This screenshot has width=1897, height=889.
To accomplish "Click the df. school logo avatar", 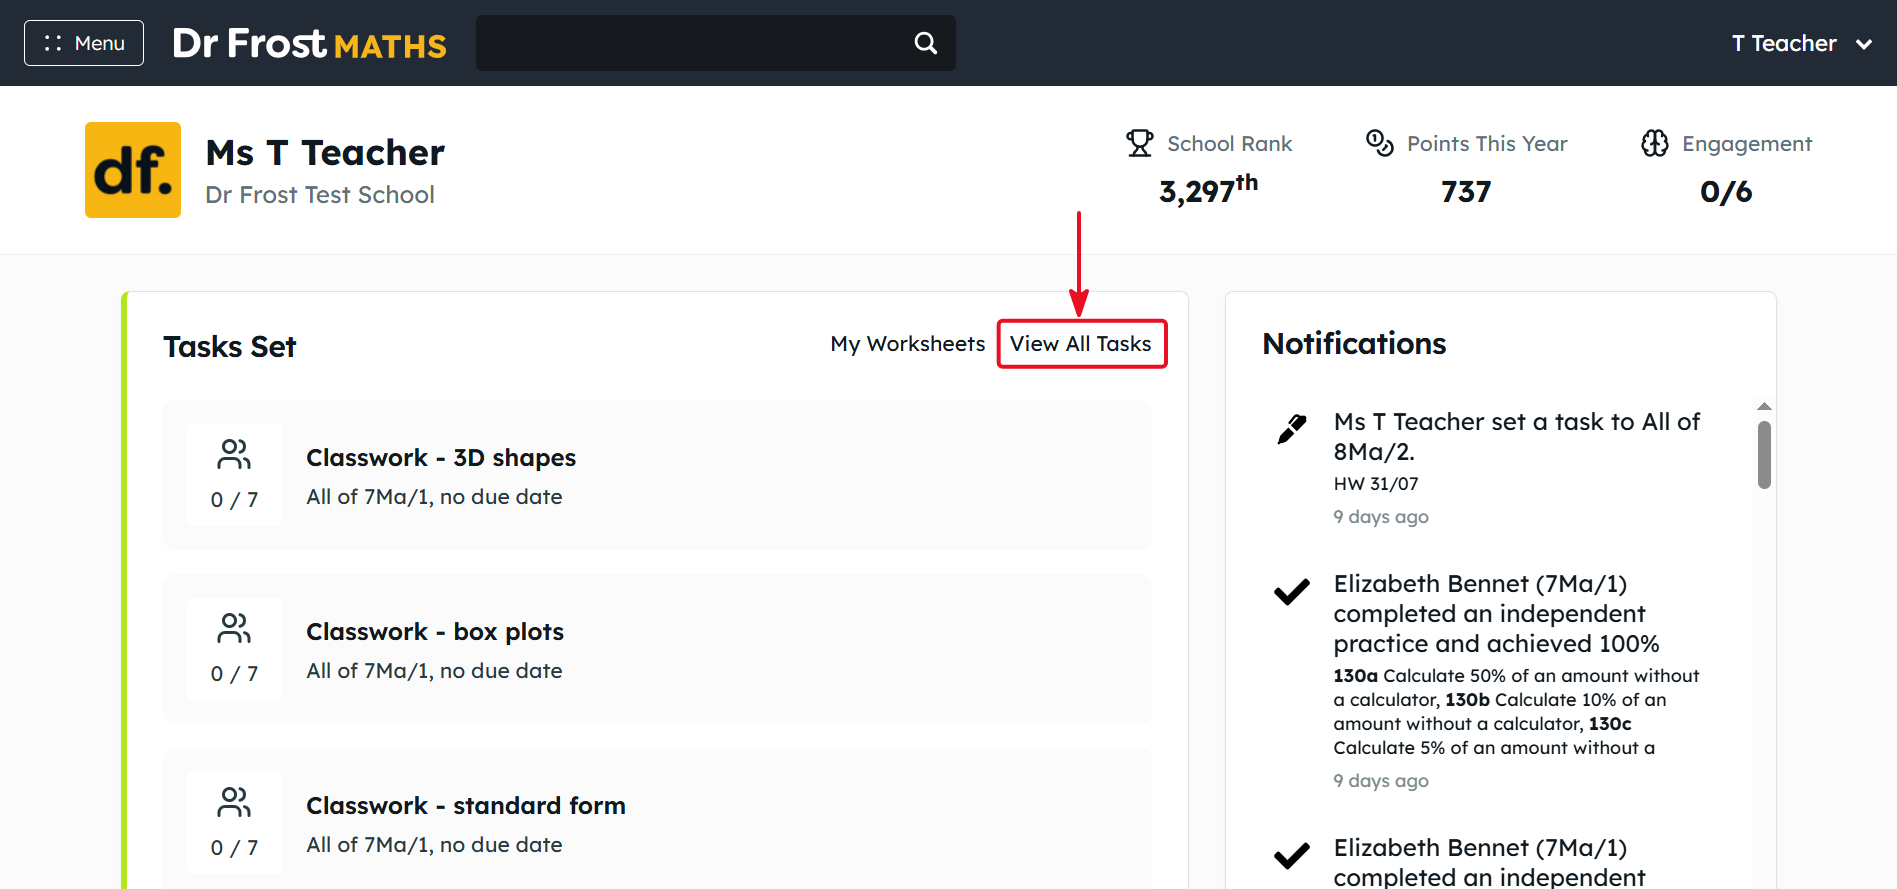I will point(133,170).
